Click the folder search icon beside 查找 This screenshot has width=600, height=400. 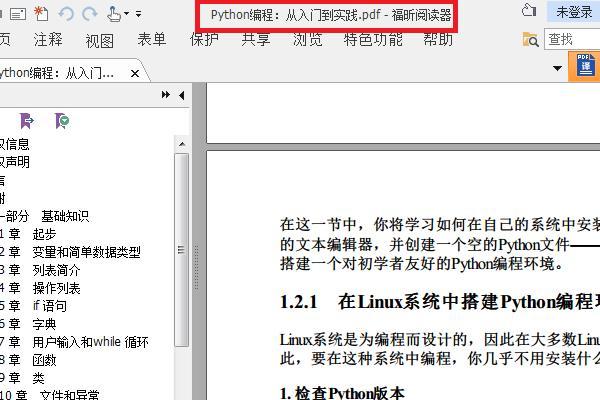point(530,39)
